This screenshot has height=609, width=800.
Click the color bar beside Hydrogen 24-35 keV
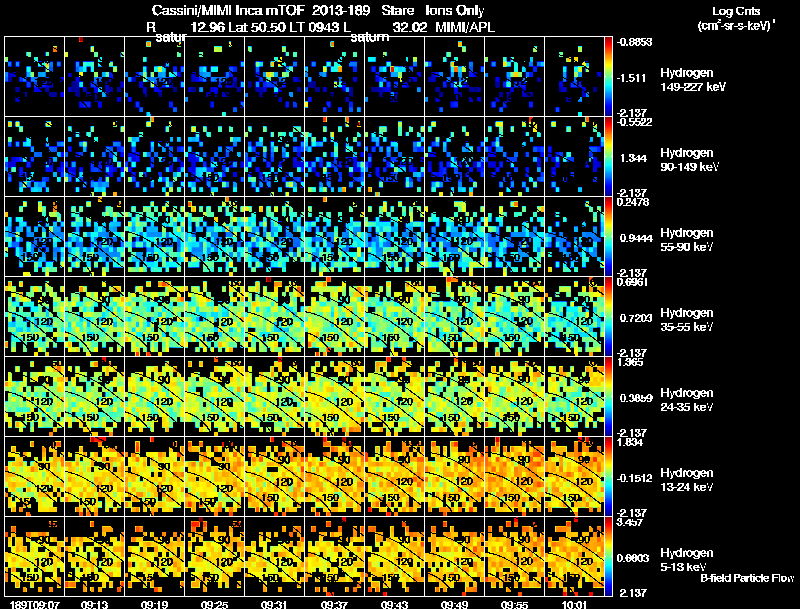click(x=608, y=397)
